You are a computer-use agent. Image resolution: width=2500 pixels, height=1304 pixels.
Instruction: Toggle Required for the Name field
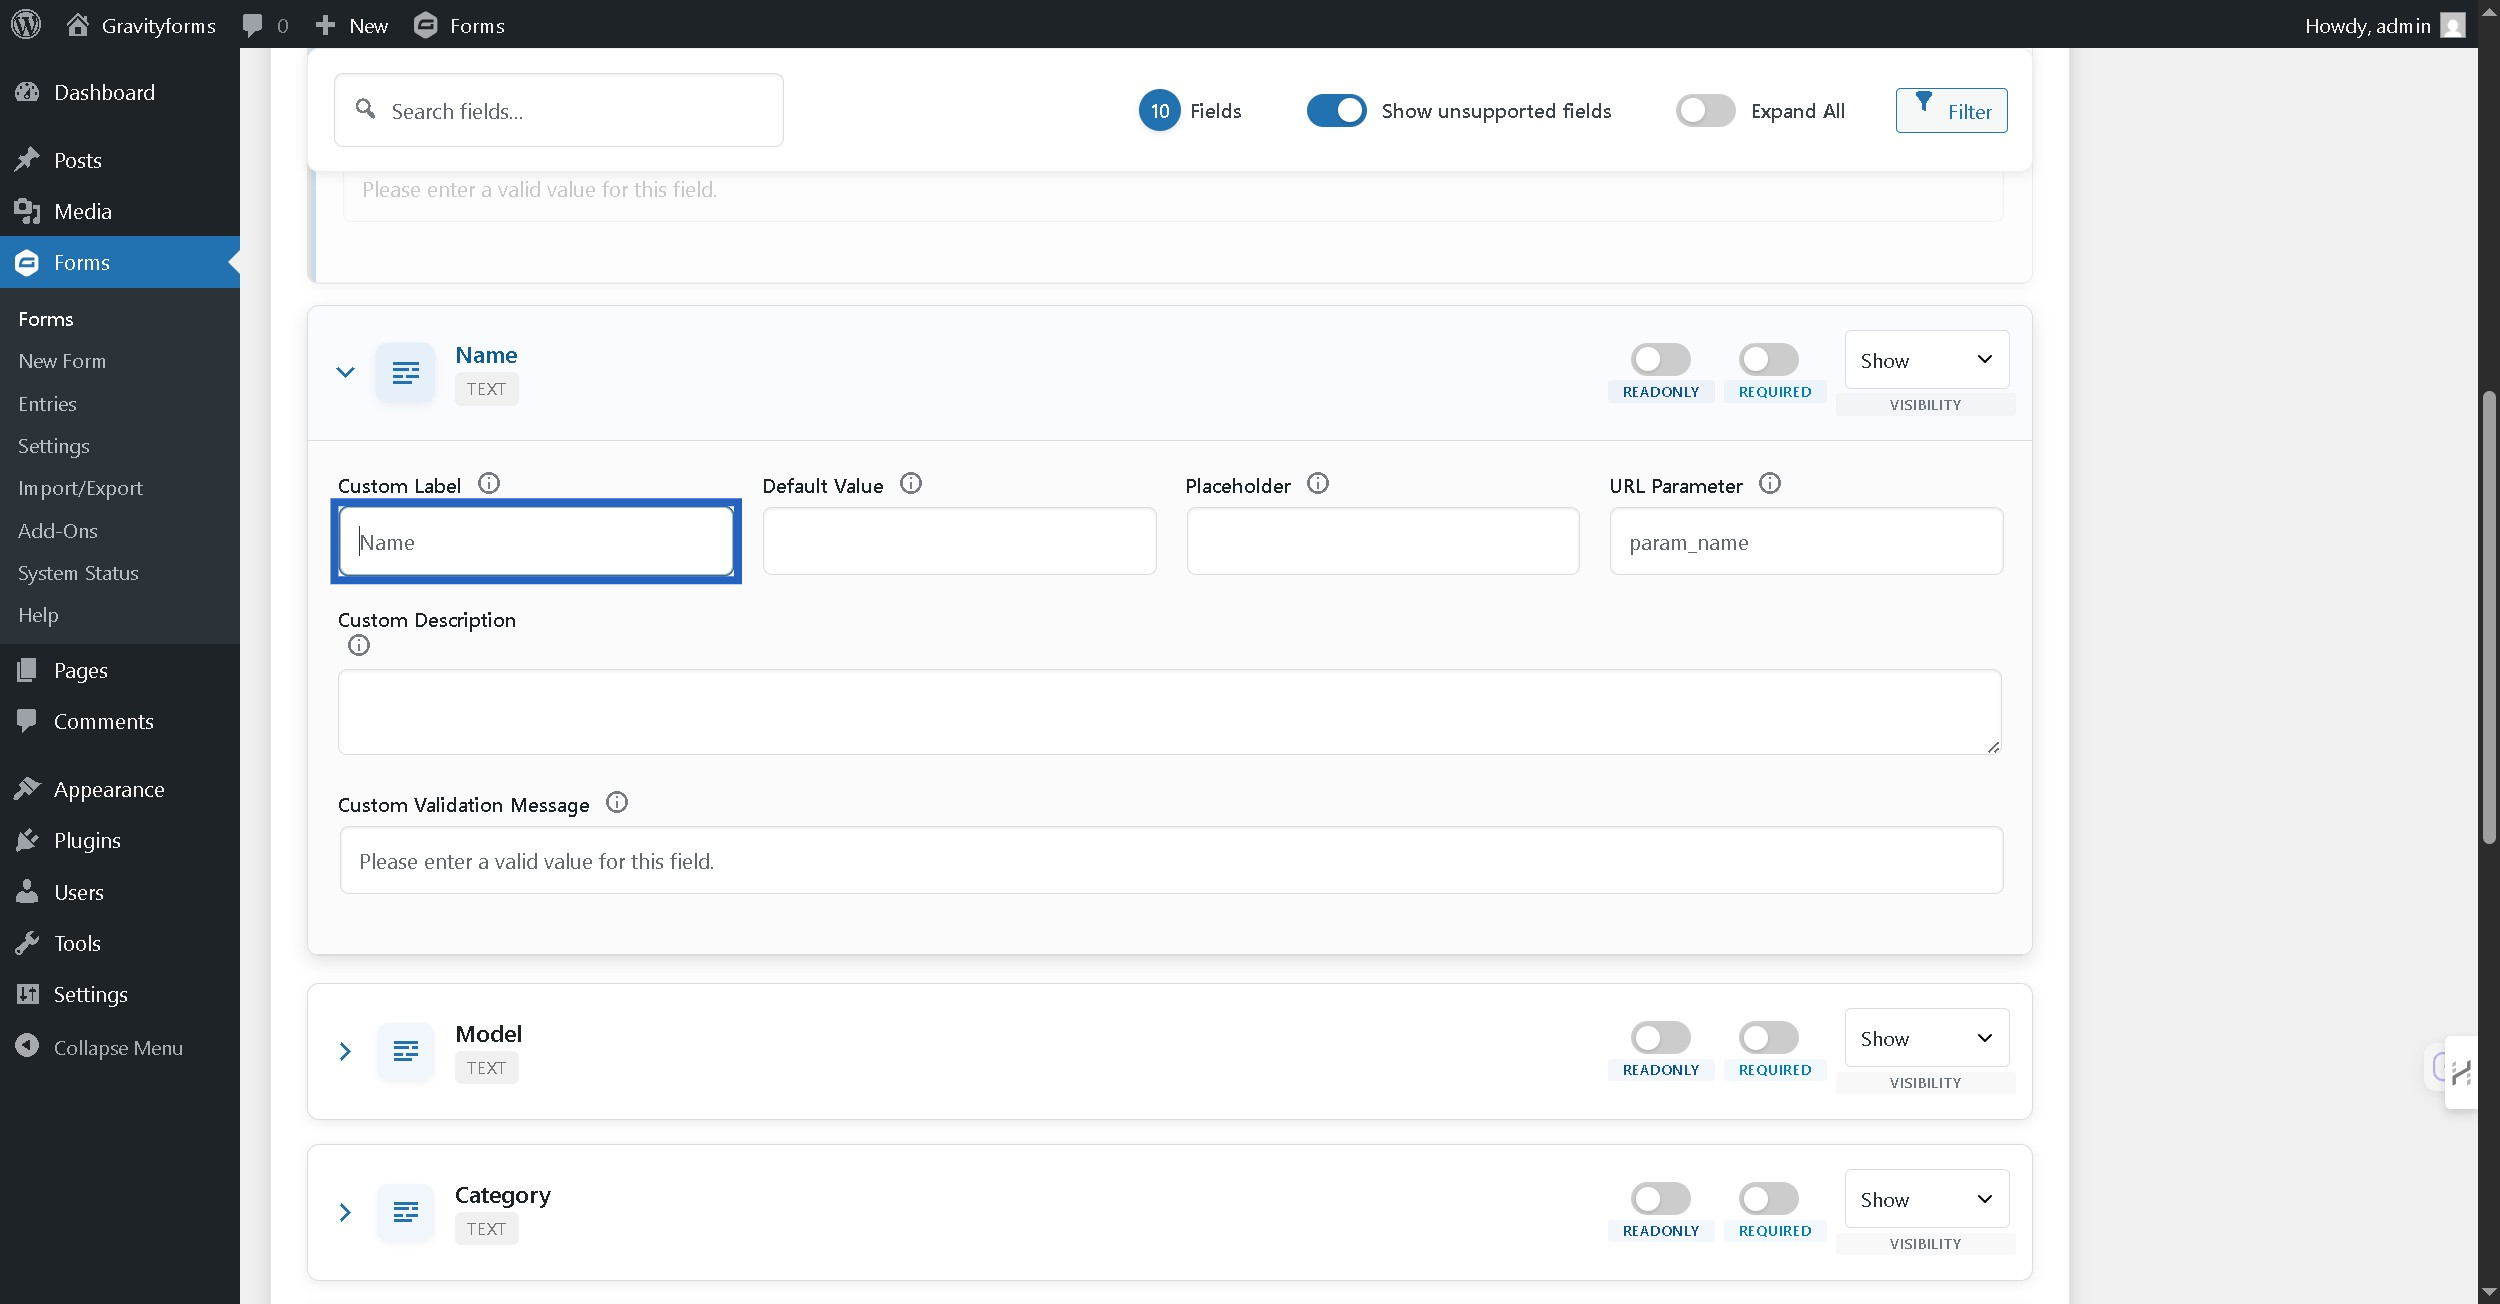coord(1768,359)
